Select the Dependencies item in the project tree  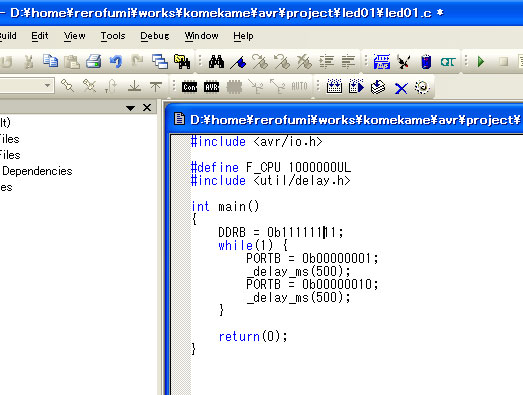37,171
